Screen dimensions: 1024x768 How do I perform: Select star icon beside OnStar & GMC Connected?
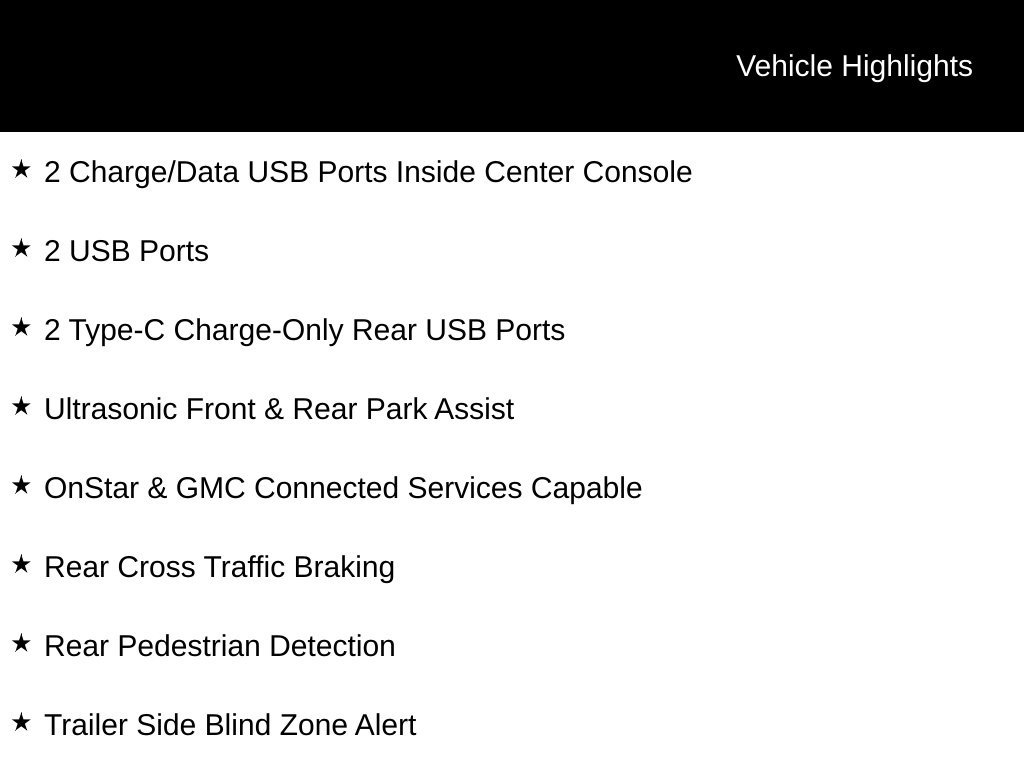(21, 486)
